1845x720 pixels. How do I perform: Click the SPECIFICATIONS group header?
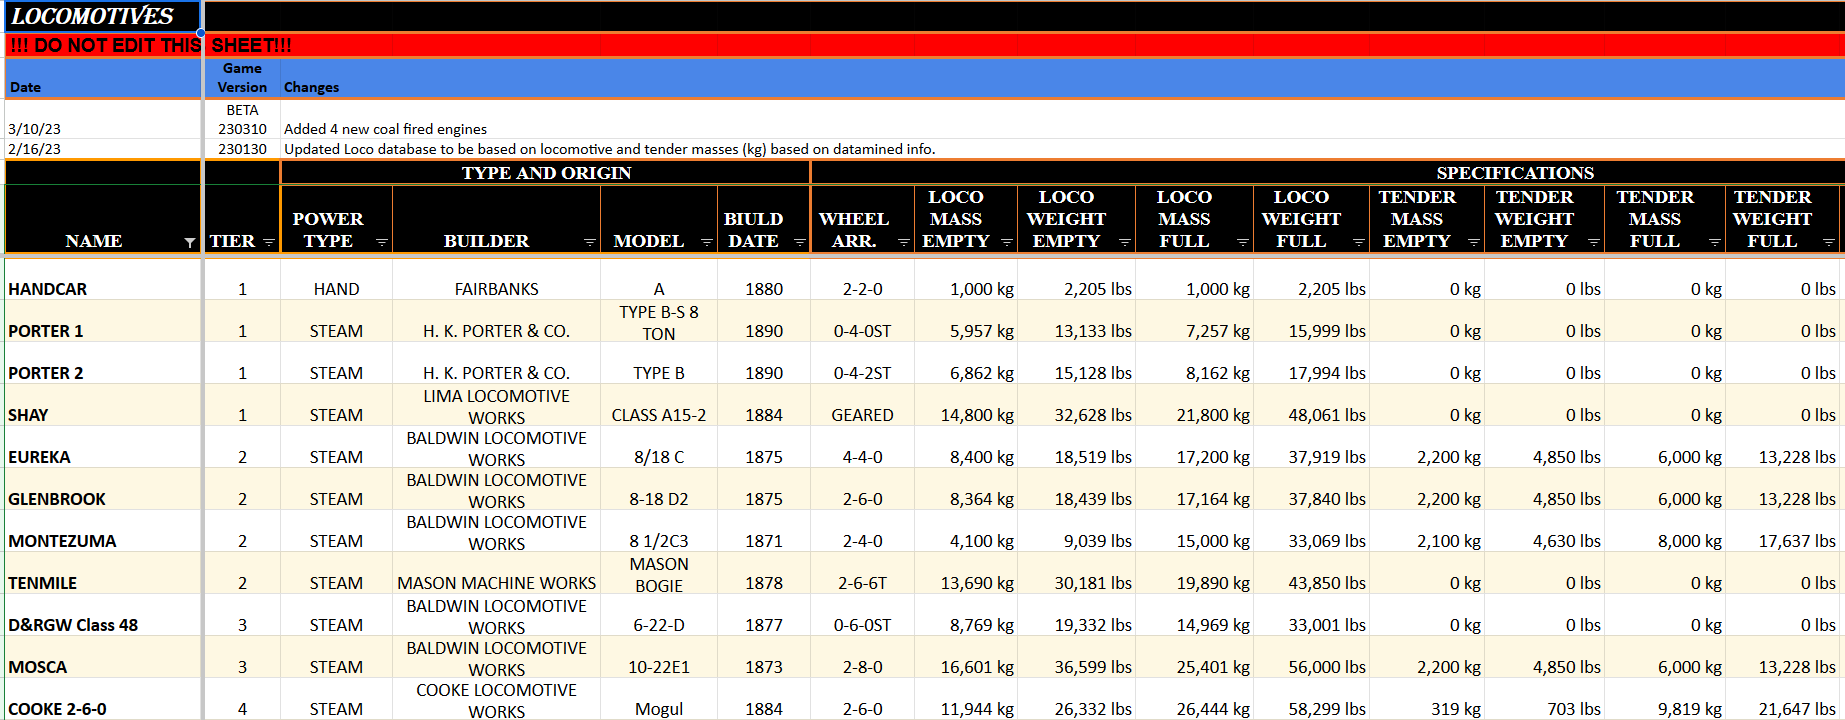(1515, 173)
